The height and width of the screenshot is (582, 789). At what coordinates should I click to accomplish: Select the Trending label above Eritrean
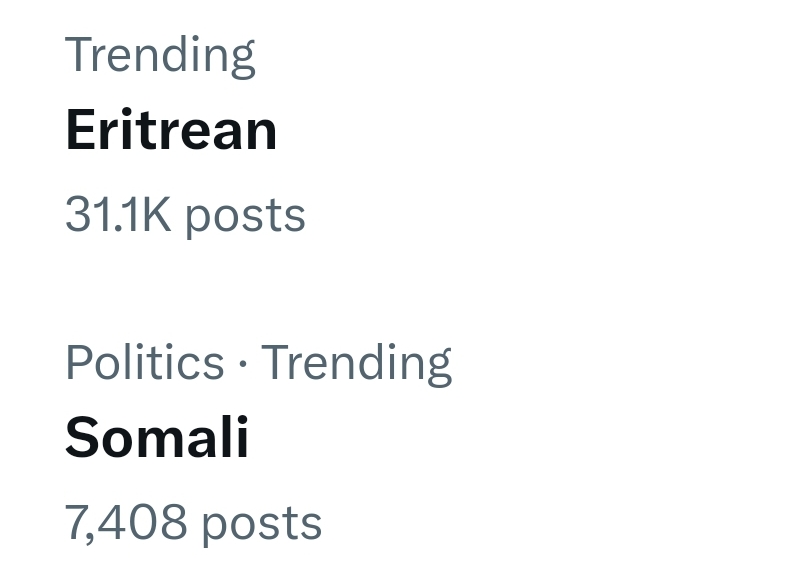[160, 54]
